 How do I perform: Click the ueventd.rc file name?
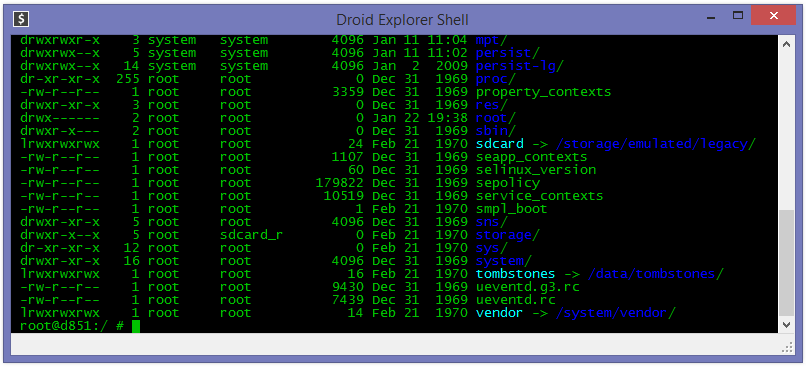[516, 300]
